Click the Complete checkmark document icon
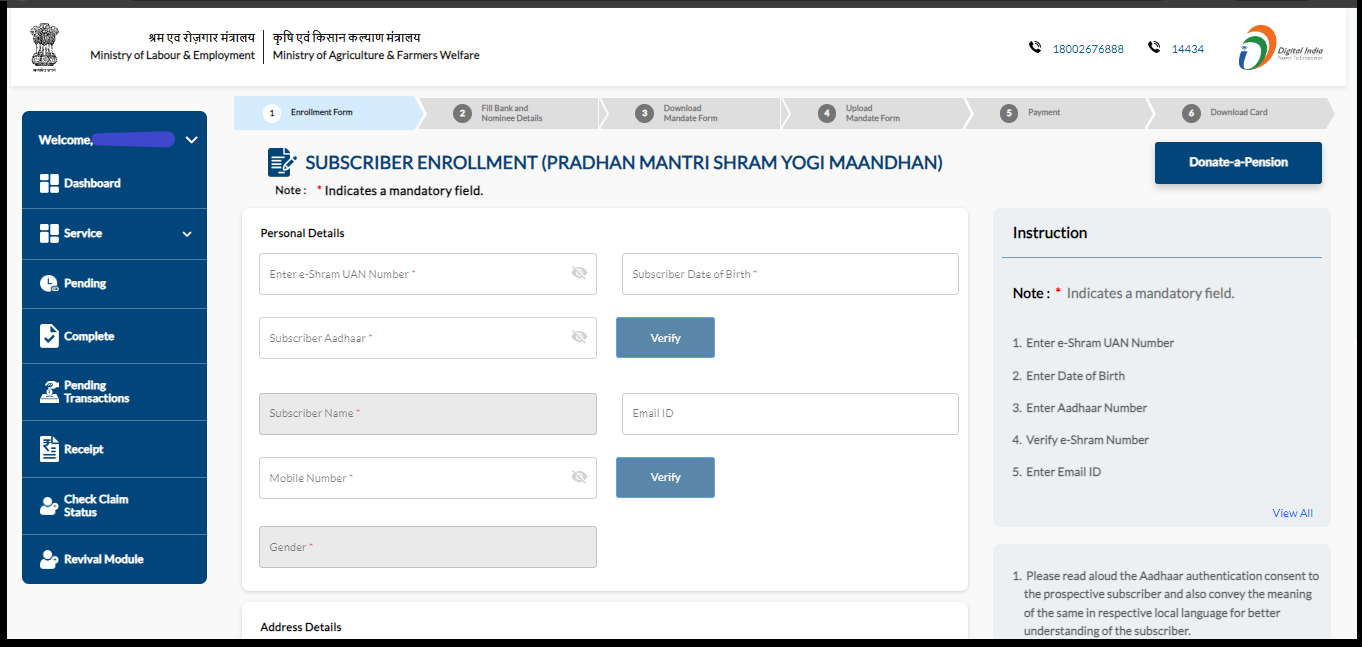Screen dimensions: 1362x647 point(49,336)
